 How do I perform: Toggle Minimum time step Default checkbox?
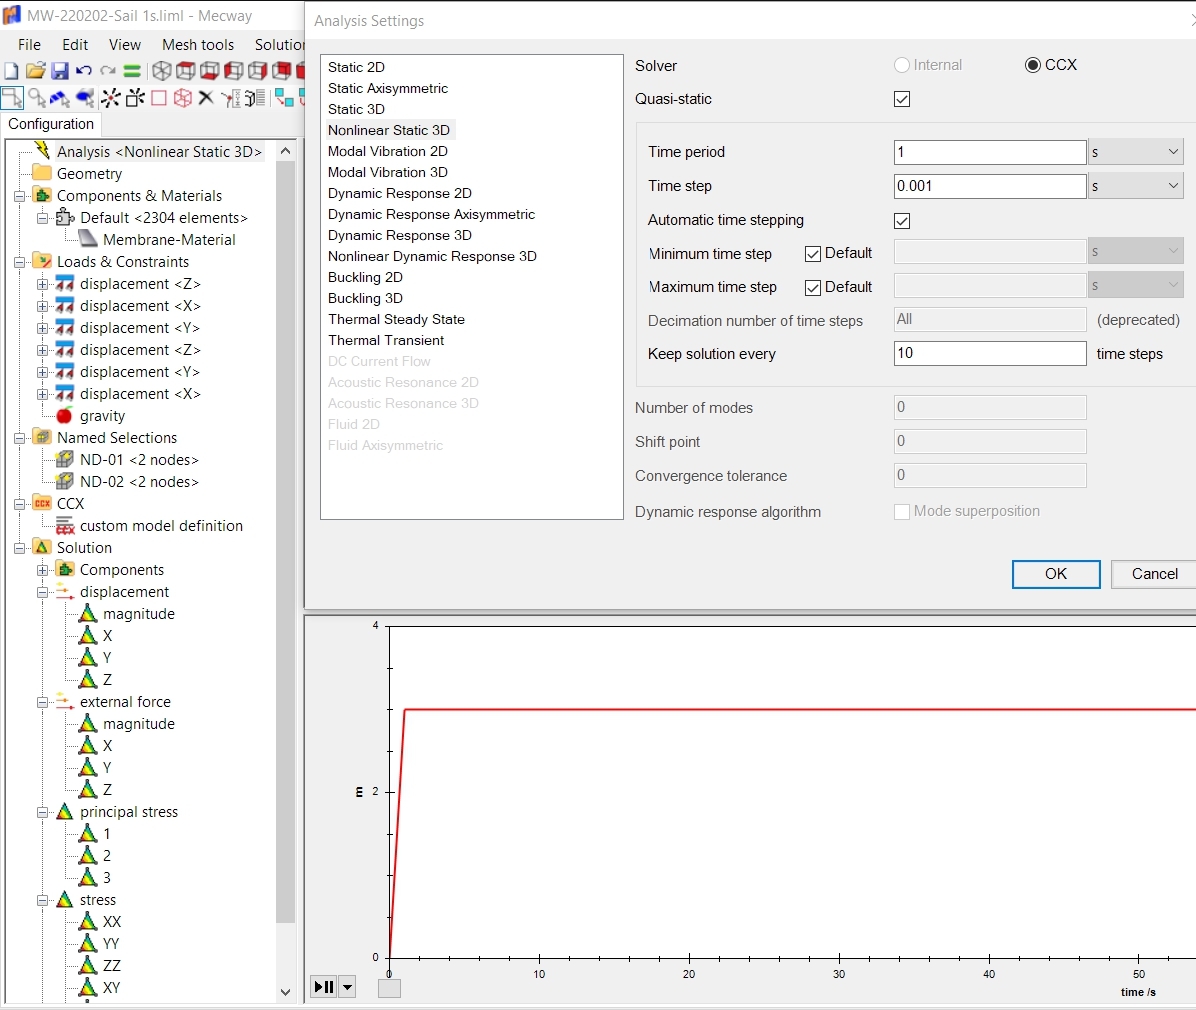tap(812, 254)
